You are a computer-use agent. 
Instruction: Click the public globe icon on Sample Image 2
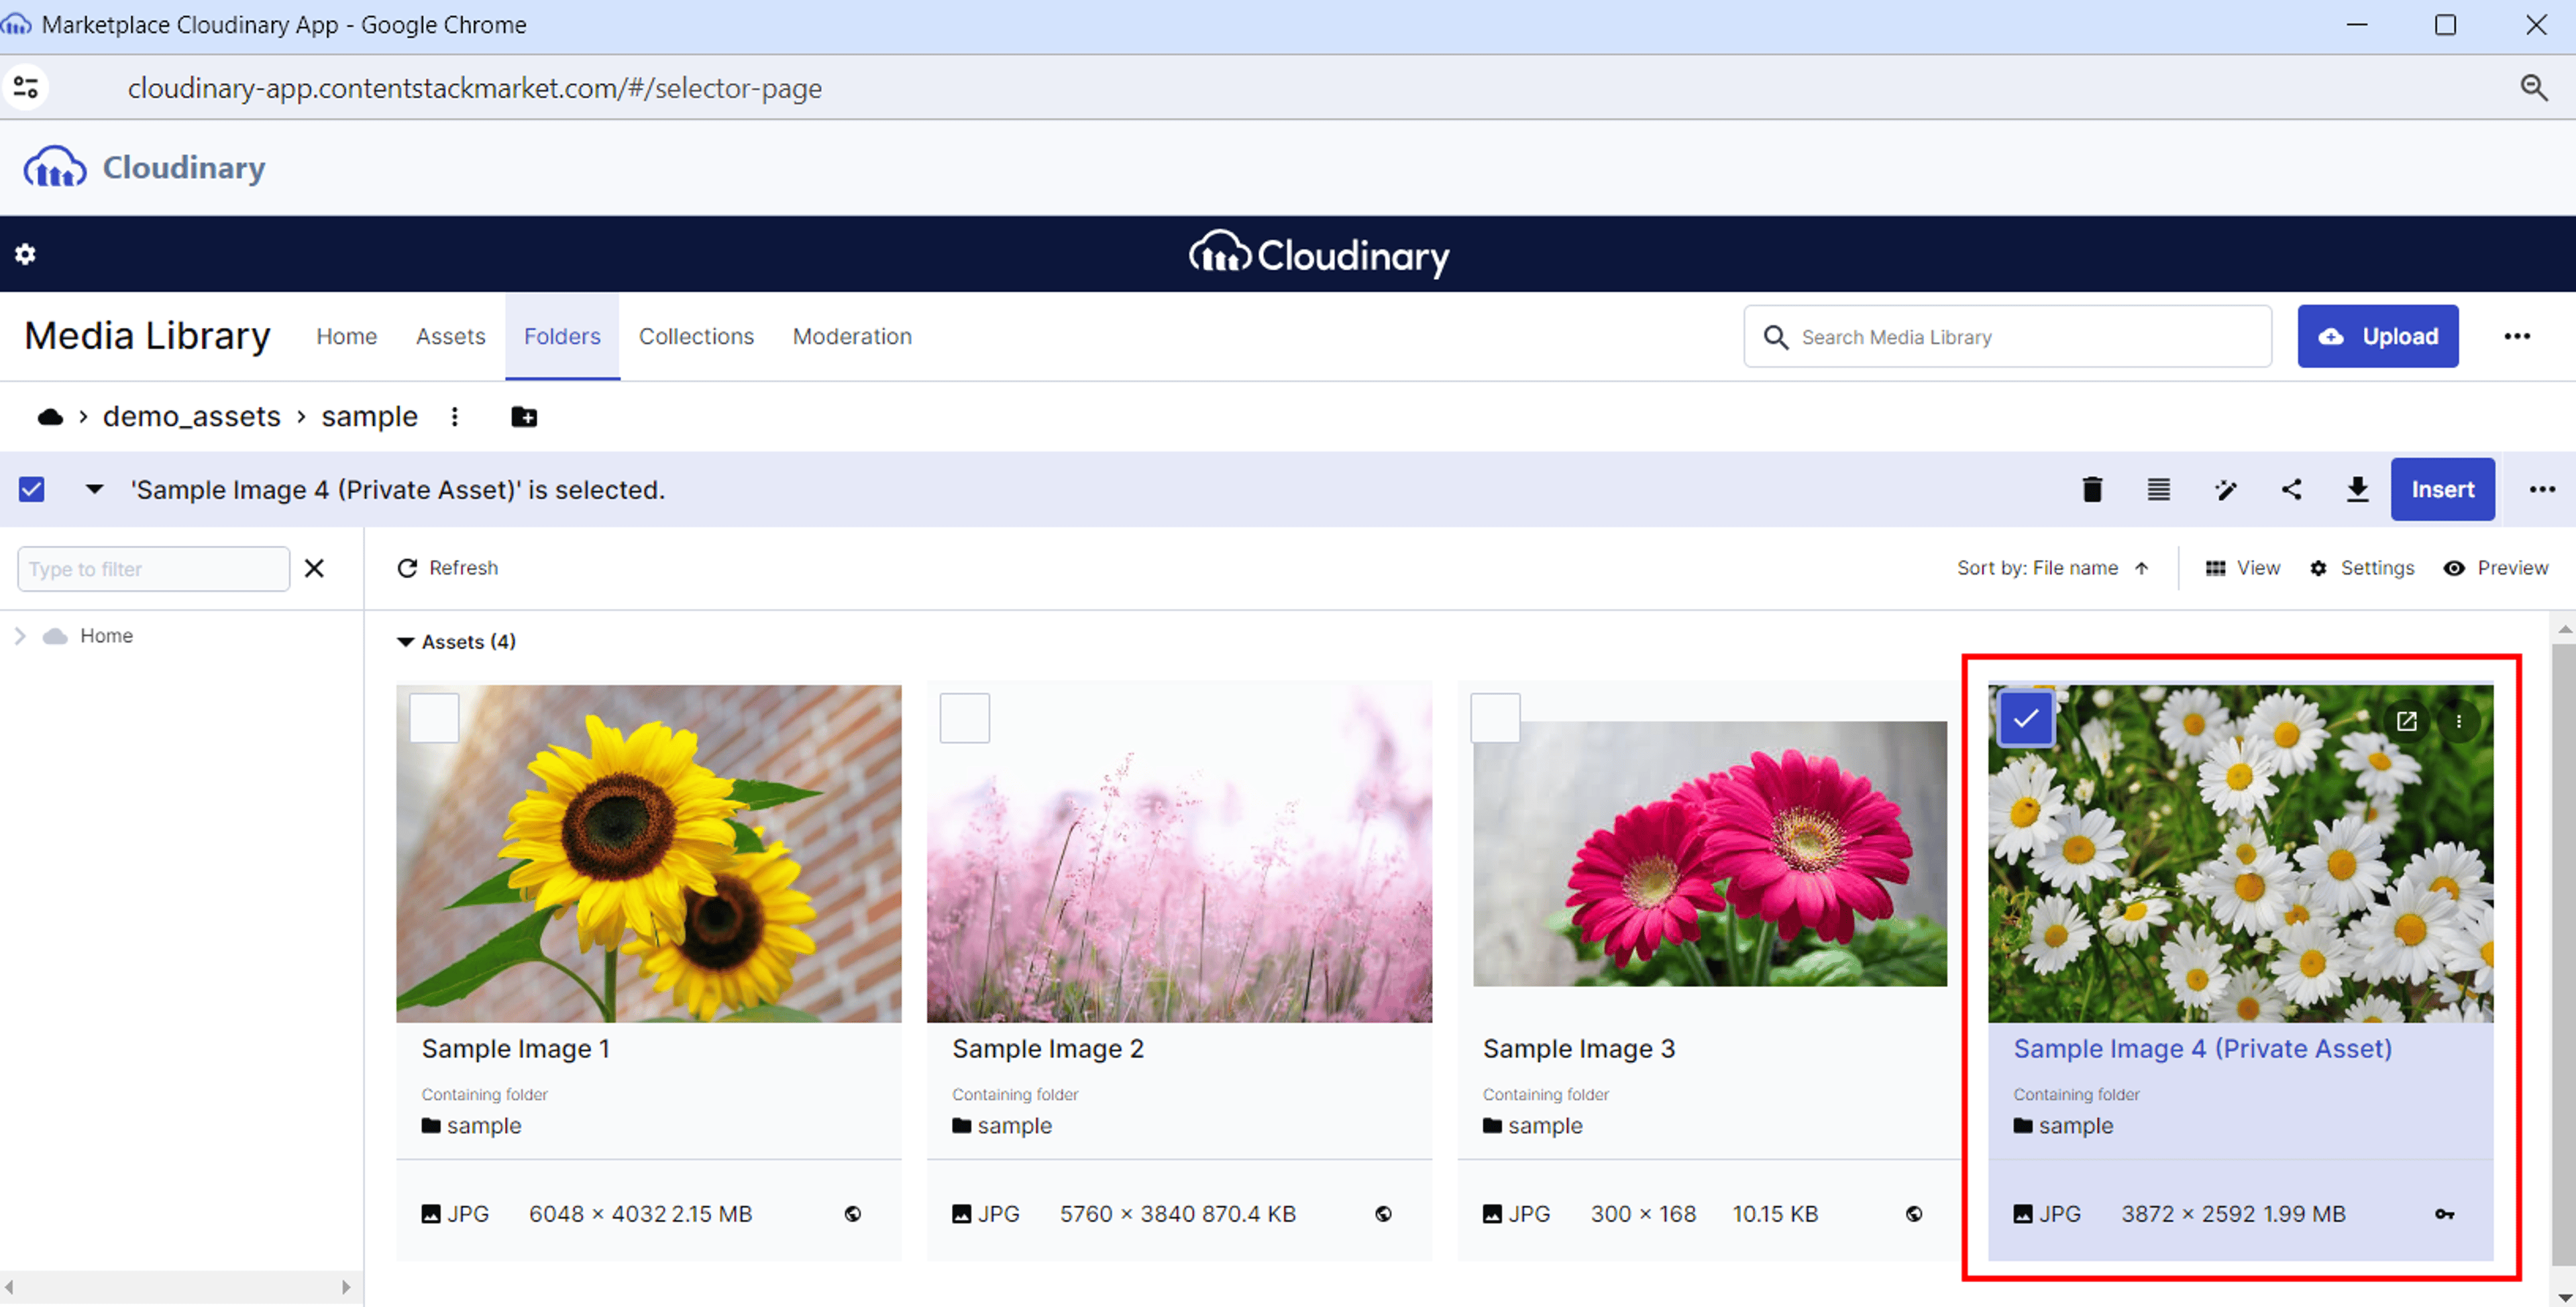click(x=1383, y=1213)
